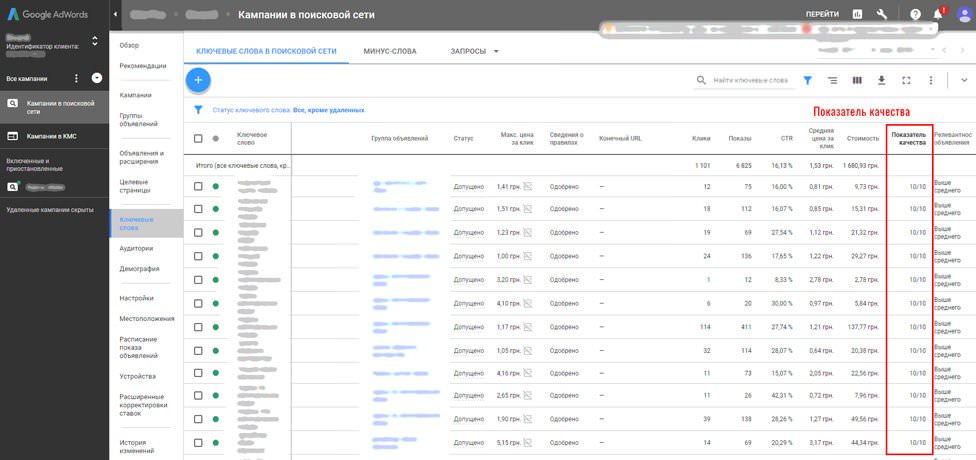Switch to Ключевые слова в поисковой сети tab
Image resolution: width=976 pixels, height=460 pixels.
coord(266,52)
